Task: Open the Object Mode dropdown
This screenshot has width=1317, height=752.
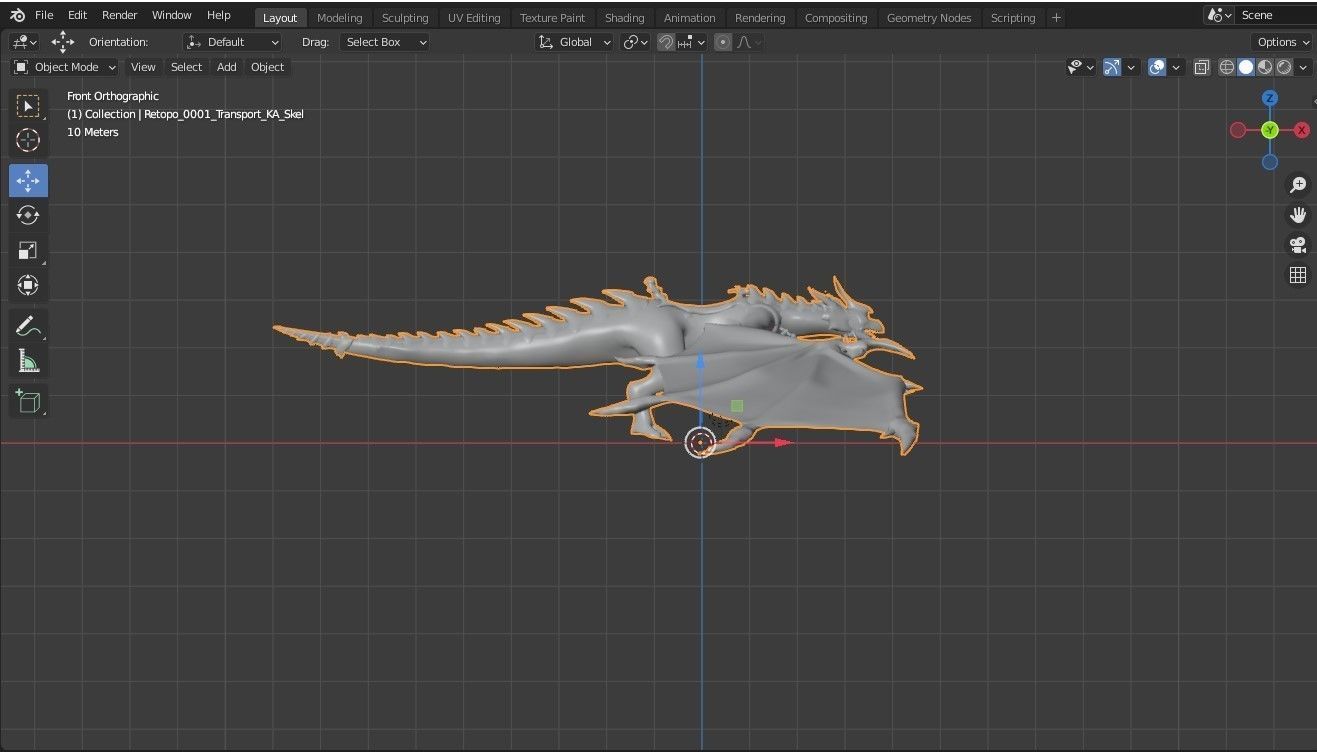Action: 65,67
